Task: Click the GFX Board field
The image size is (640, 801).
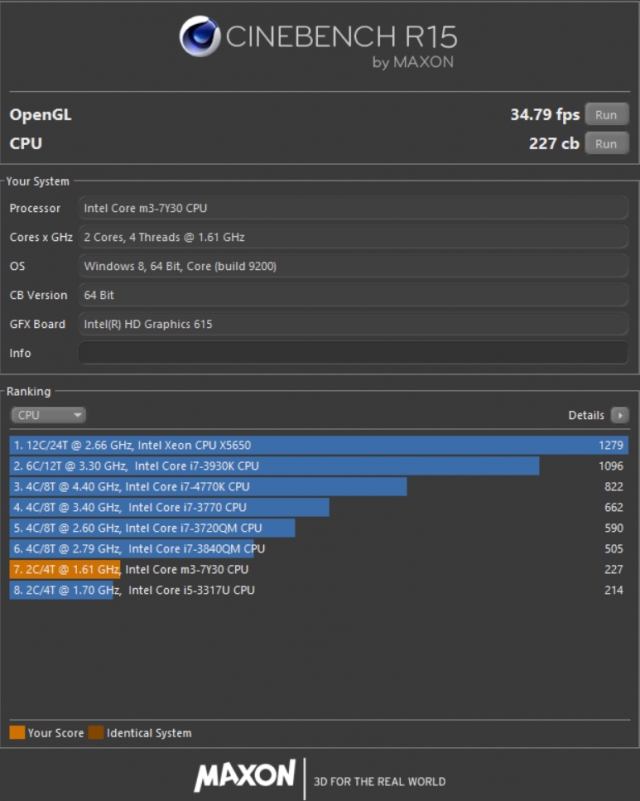Action: (353, 324)
